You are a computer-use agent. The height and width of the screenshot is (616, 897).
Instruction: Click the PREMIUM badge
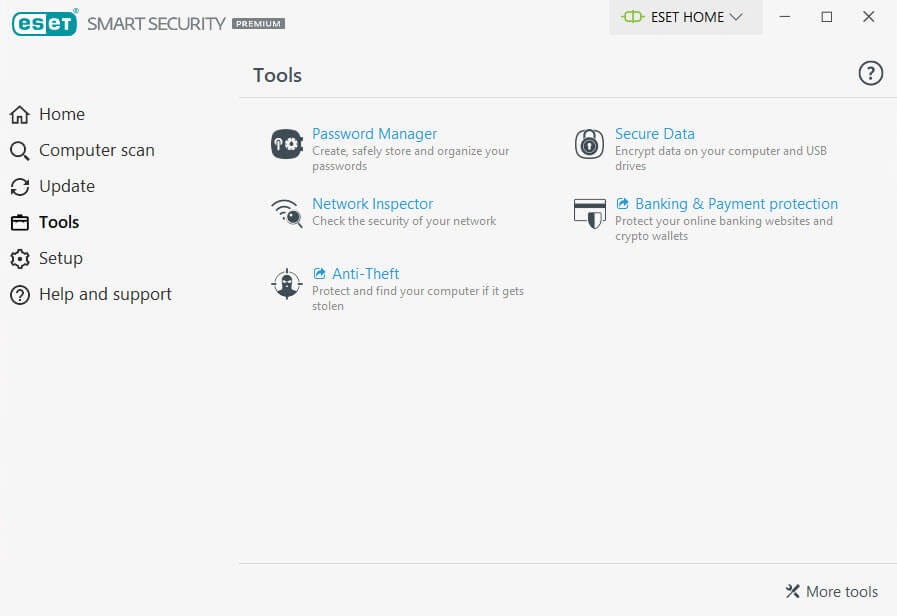click(259, 23)
